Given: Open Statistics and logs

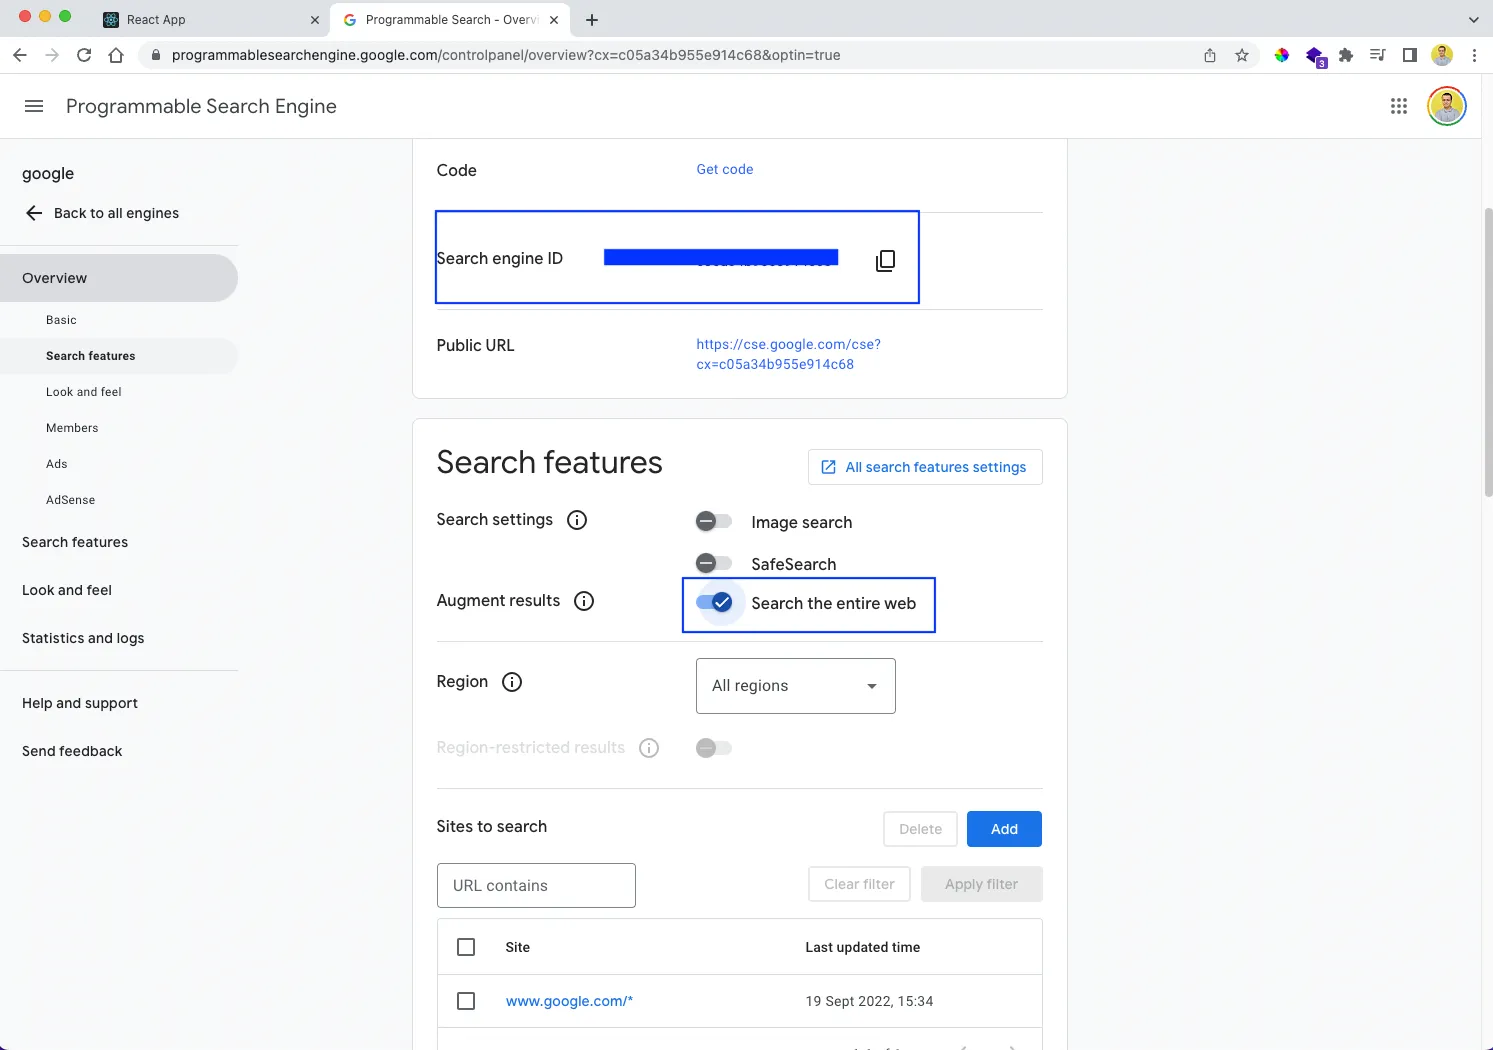Looking at the screenshot, I should (83, 638).
